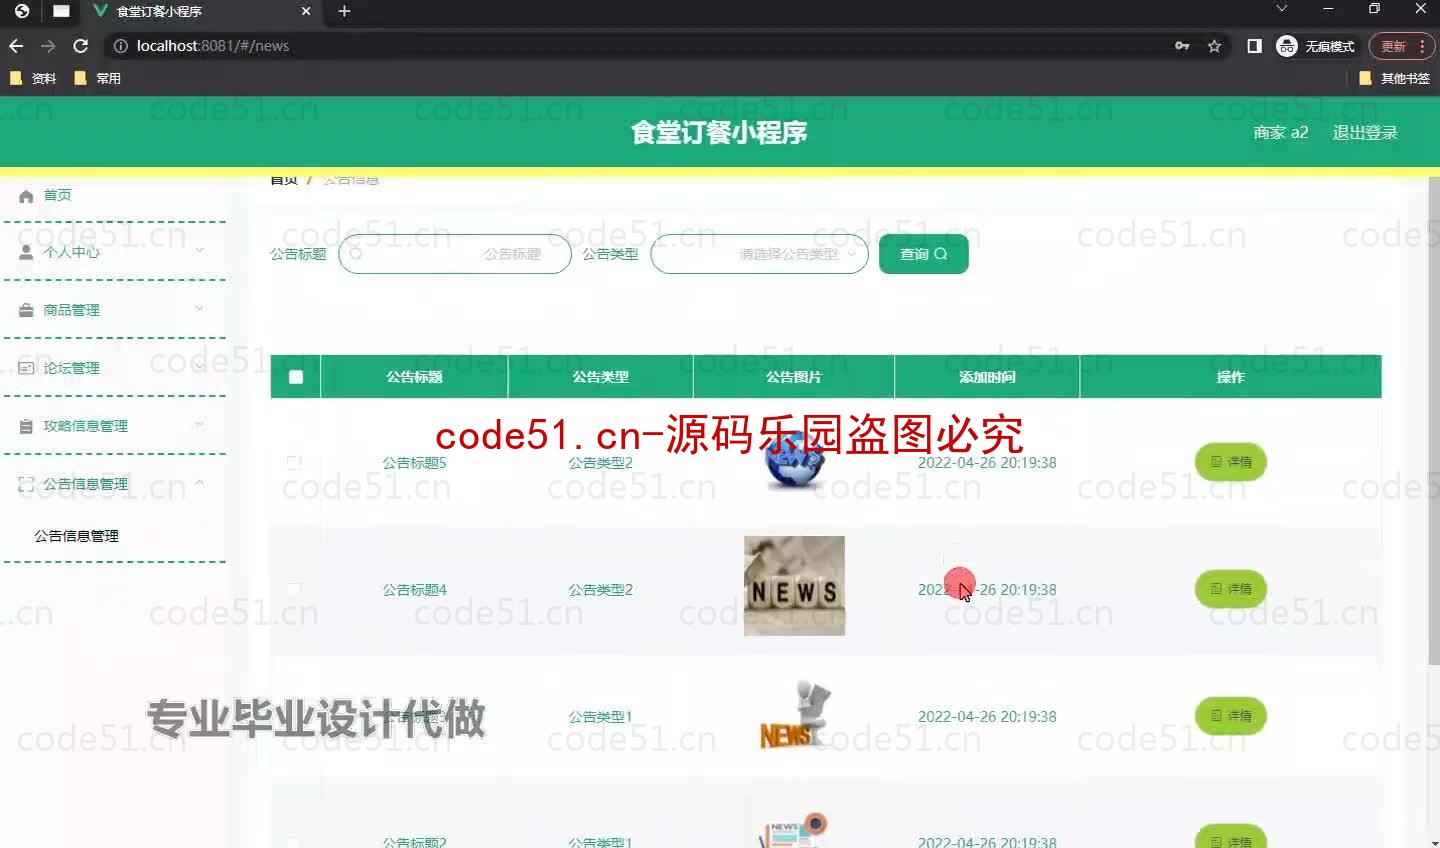Toggle the browser side panel icon
The width and height of the screenshot is (1440, 848).
coord(1254,46)
